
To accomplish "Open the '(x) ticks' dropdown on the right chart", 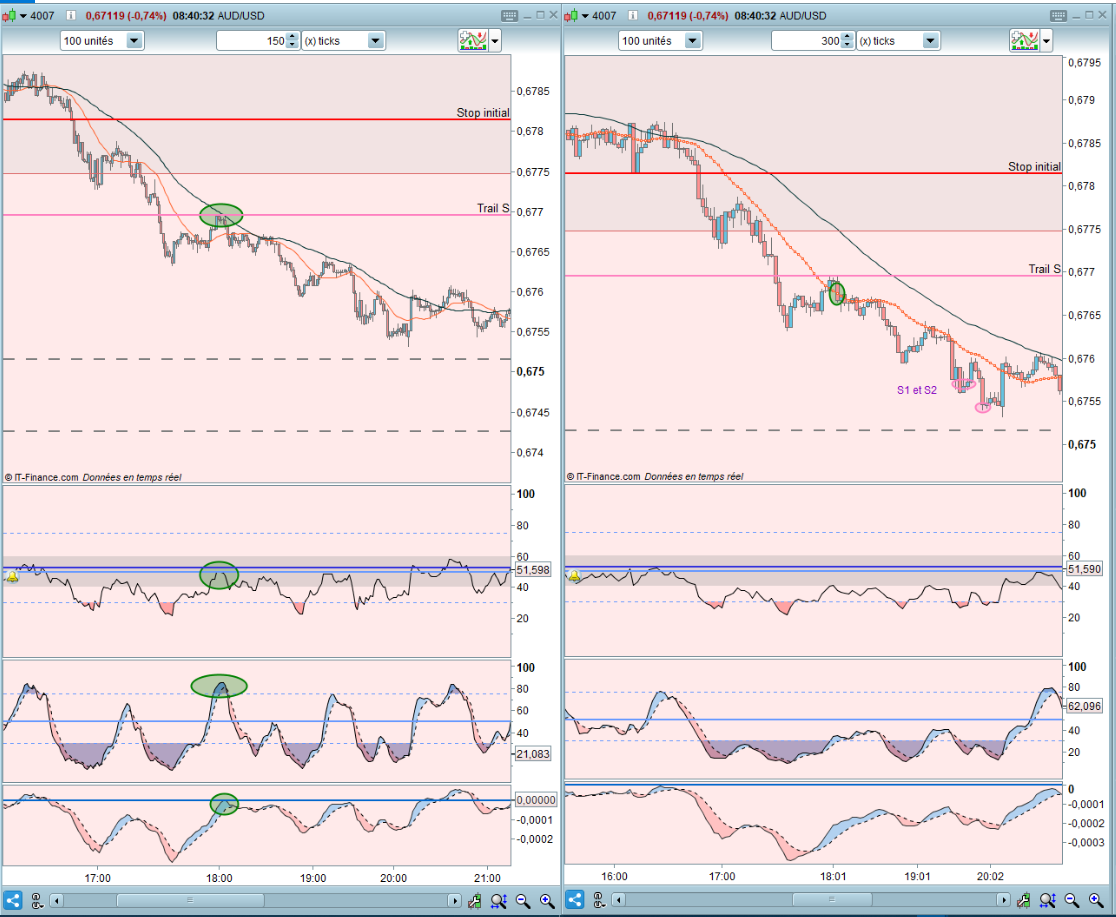I will coord(898,41).
